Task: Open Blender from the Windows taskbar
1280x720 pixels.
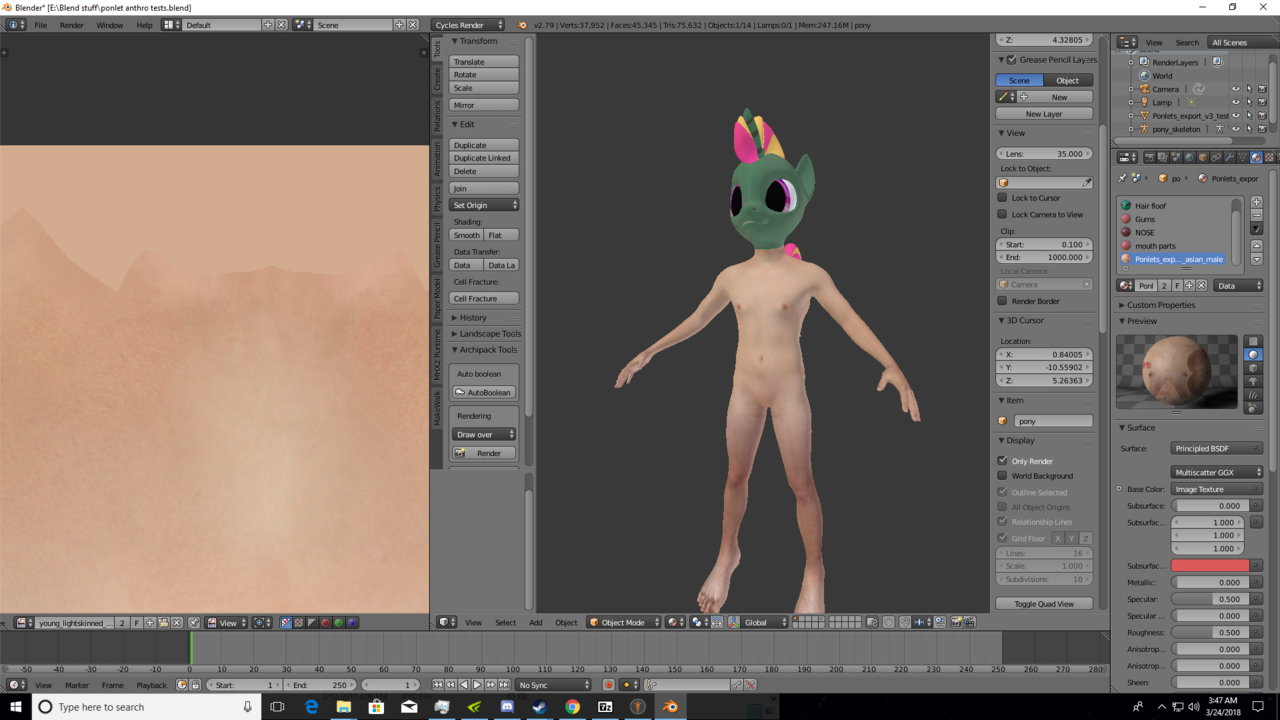Action: pos(670,707)
